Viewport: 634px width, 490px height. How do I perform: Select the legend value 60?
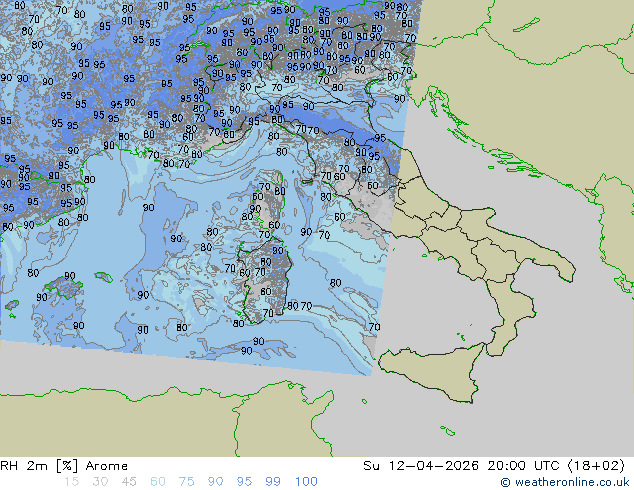pos(158,482)
